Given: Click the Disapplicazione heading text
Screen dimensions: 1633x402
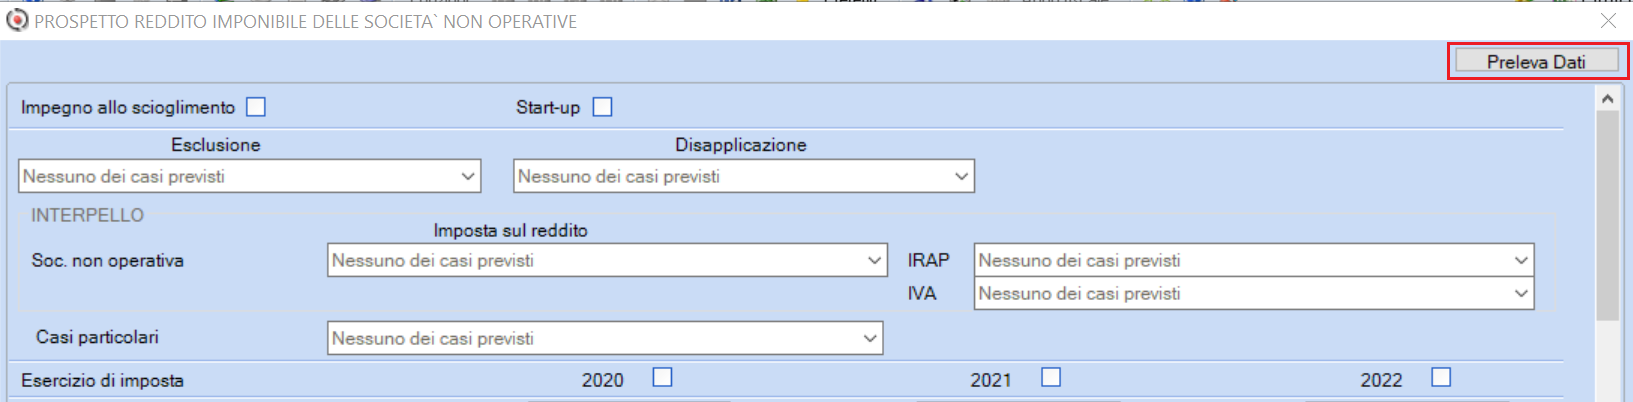Looking at the screenshot, I should (741, 145).
